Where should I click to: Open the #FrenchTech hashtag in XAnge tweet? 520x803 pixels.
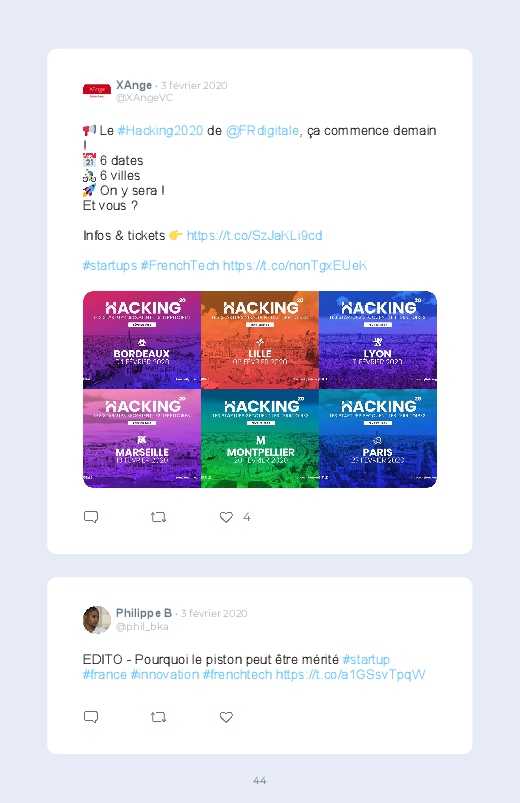[180, 265]
